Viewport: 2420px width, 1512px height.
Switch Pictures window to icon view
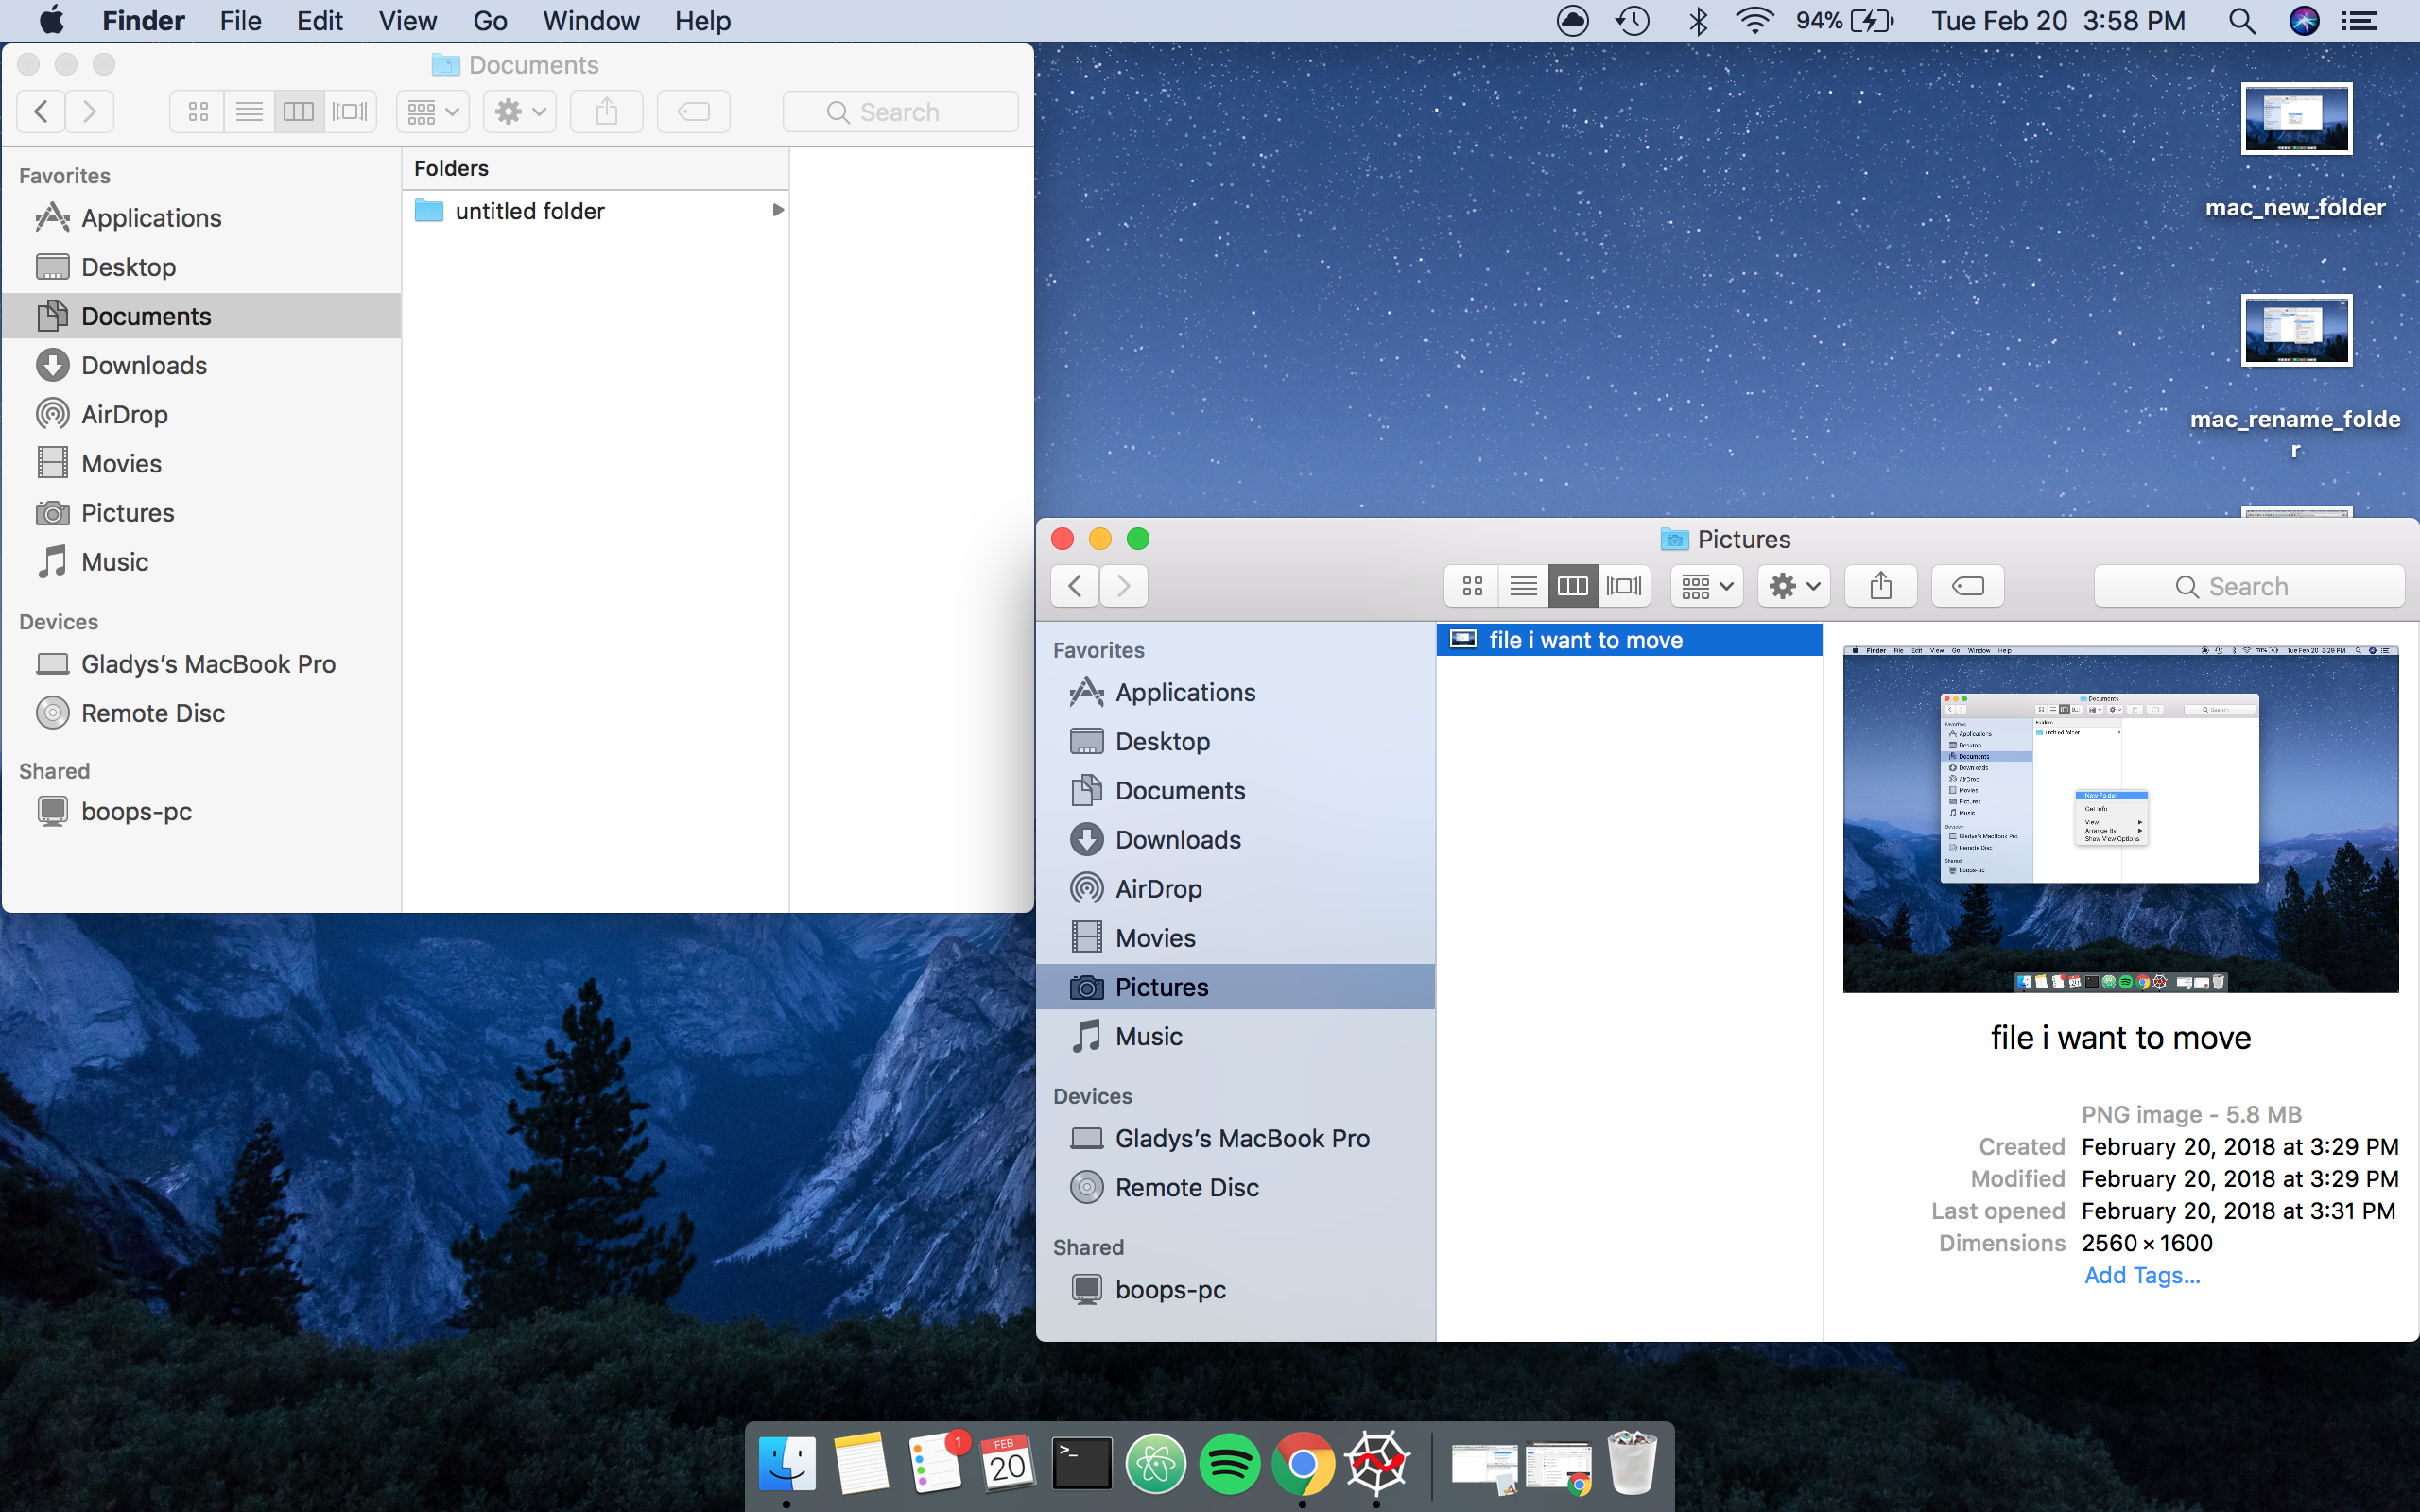point(1472,586)
